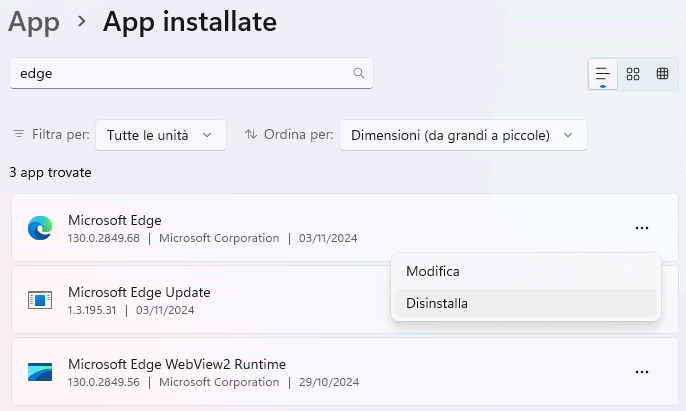Image resolution: width=686 pixels, height=411 pixels.
Task: Click the Microsoft Edge Update icon
Action: [40, 300]
